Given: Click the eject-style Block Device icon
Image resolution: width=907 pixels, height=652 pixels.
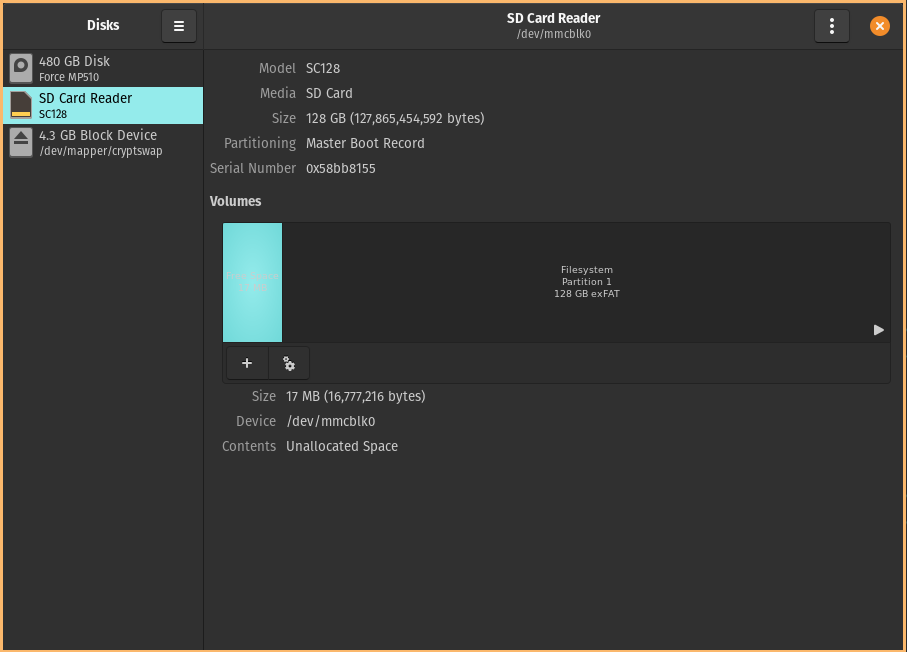Looking at the screenshot, I should click(21, 142).
